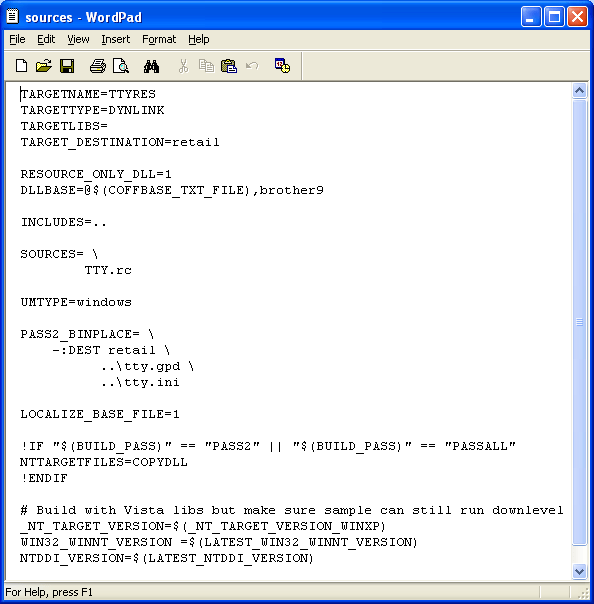Click the _NT_TARGET_VERSION line

(x=203, y=526)
